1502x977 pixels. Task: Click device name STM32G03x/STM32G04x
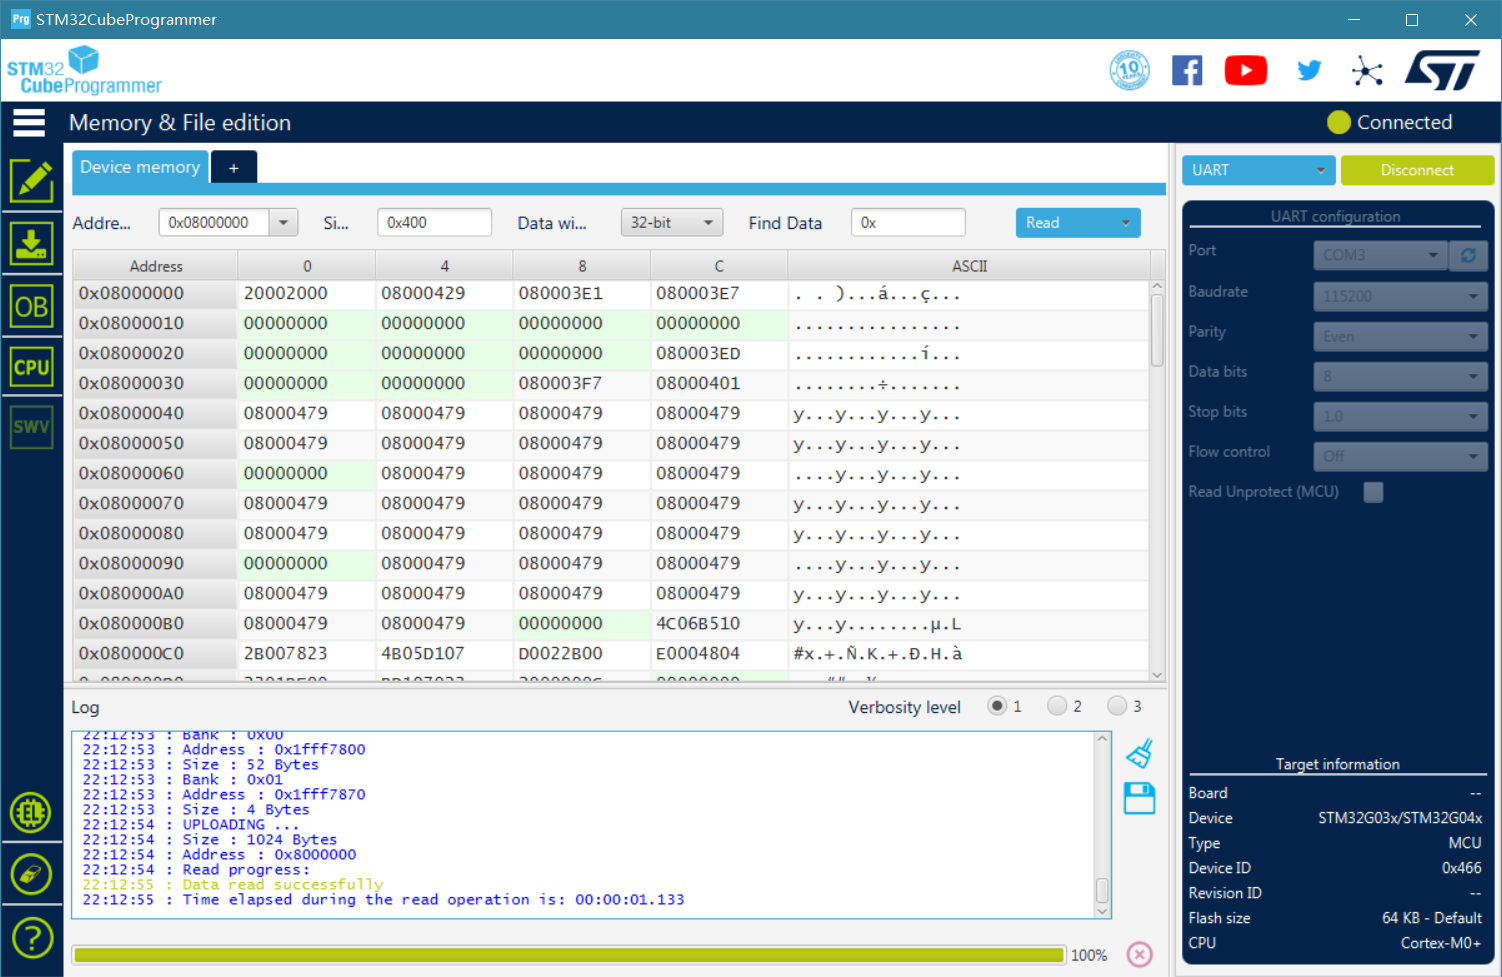(1400, 818)
